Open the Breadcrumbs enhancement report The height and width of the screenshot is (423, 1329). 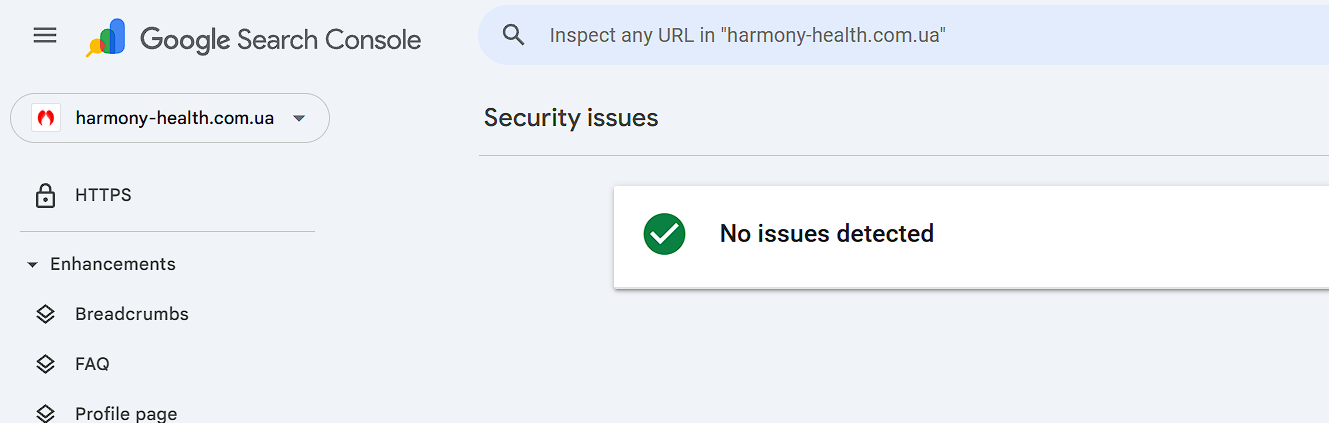tap(132, 314)
